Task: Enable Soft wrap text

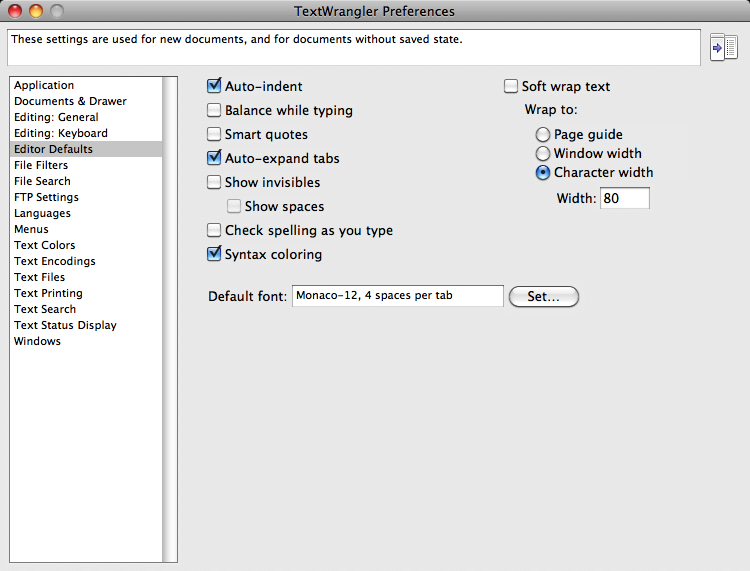Action: tap(511, 87)
